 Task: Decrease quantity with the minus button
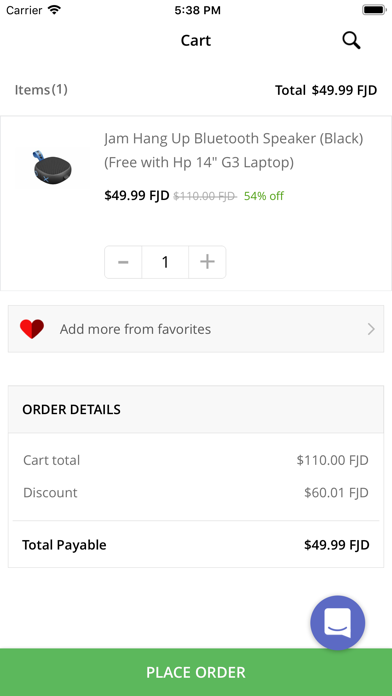[123, 262]
